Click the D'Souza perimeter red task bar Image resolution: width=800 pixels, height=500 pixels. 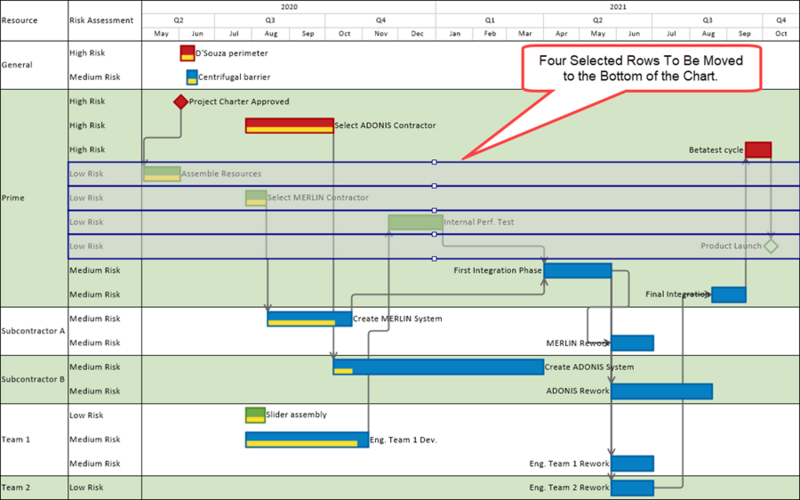pyautogui.click(x=187, y=53)
